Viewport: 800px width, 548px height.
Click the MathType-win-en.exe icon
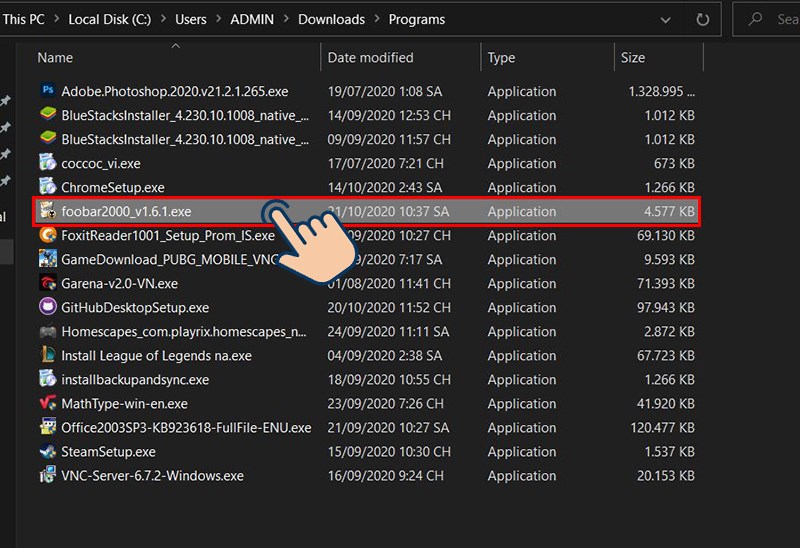pyautogui.click(x=48, y=403)
